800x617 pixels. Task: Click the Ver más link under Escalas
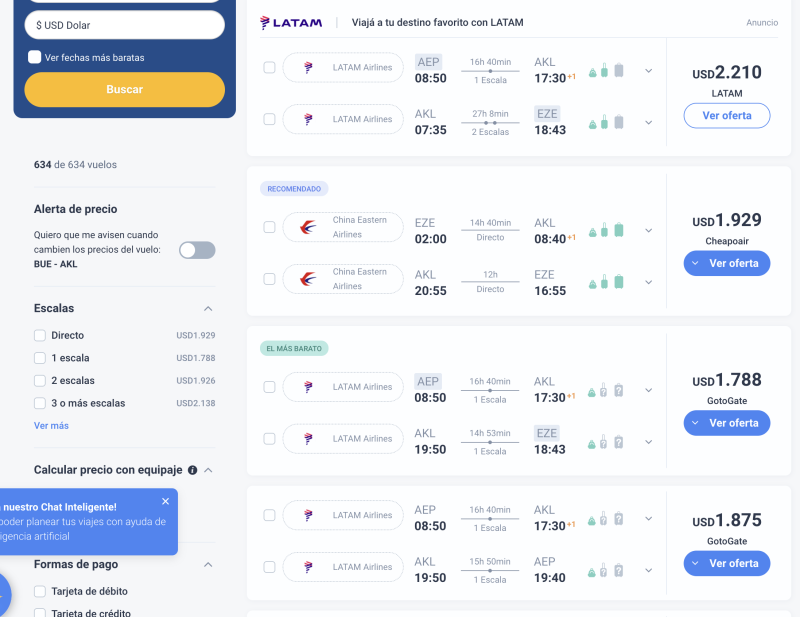[x=51, y=425]
